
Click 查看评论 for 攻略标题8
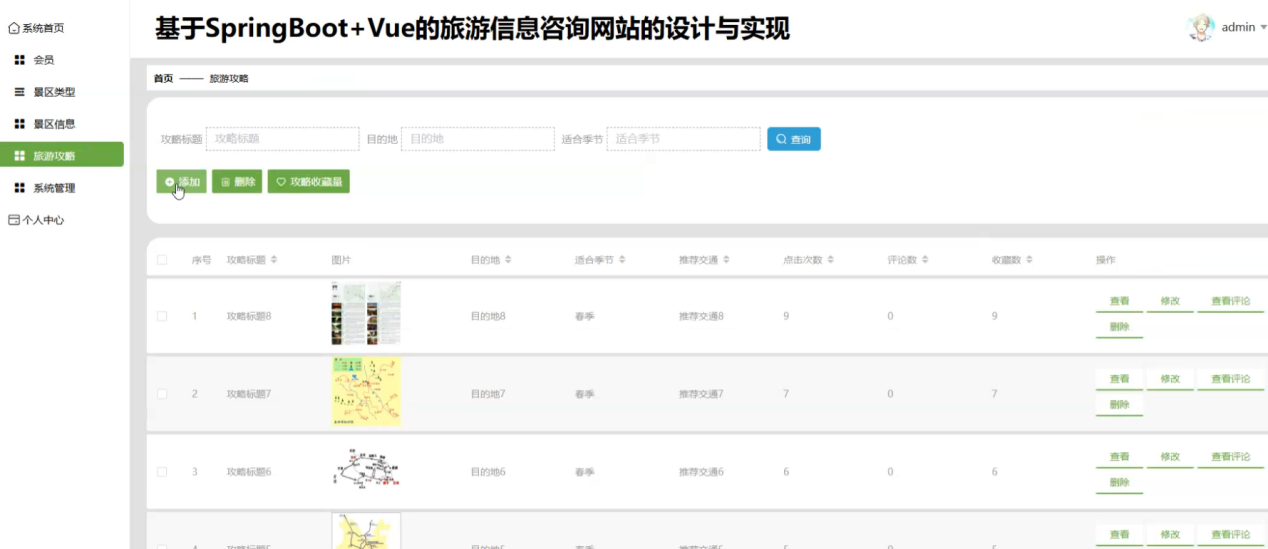[x=1231, y=301]
